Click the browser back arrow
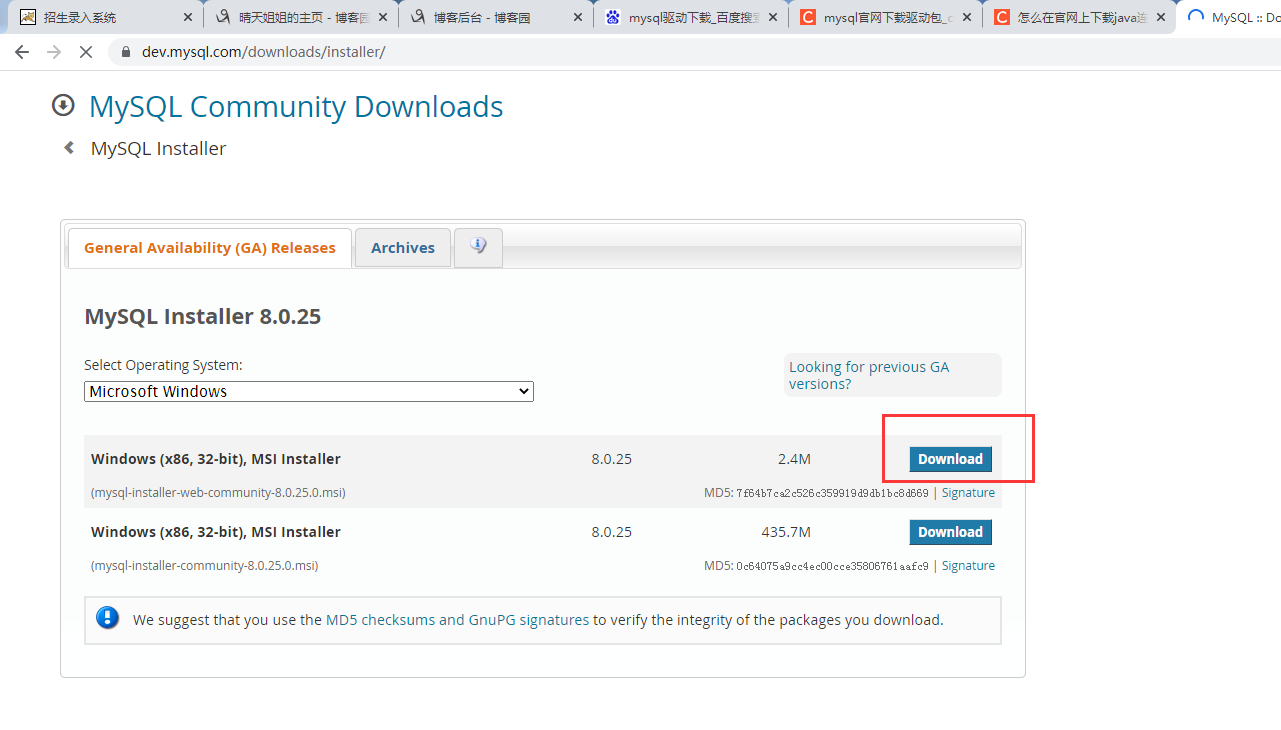The image size is (1281, 730). pos(22,52)
